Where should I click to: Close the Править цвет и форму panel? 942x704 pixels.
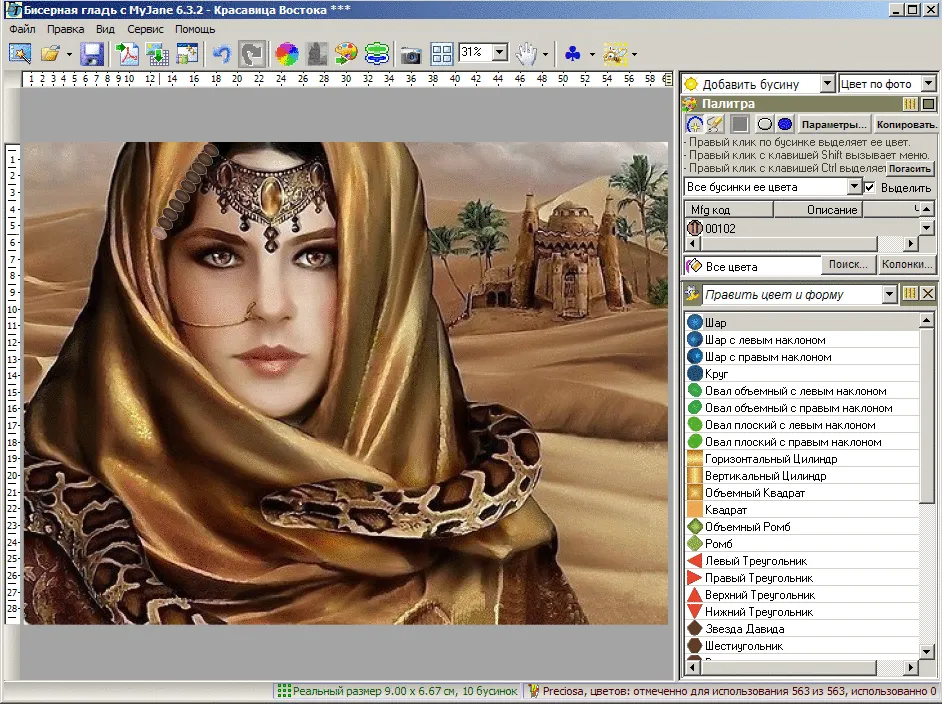coord(928,293)
